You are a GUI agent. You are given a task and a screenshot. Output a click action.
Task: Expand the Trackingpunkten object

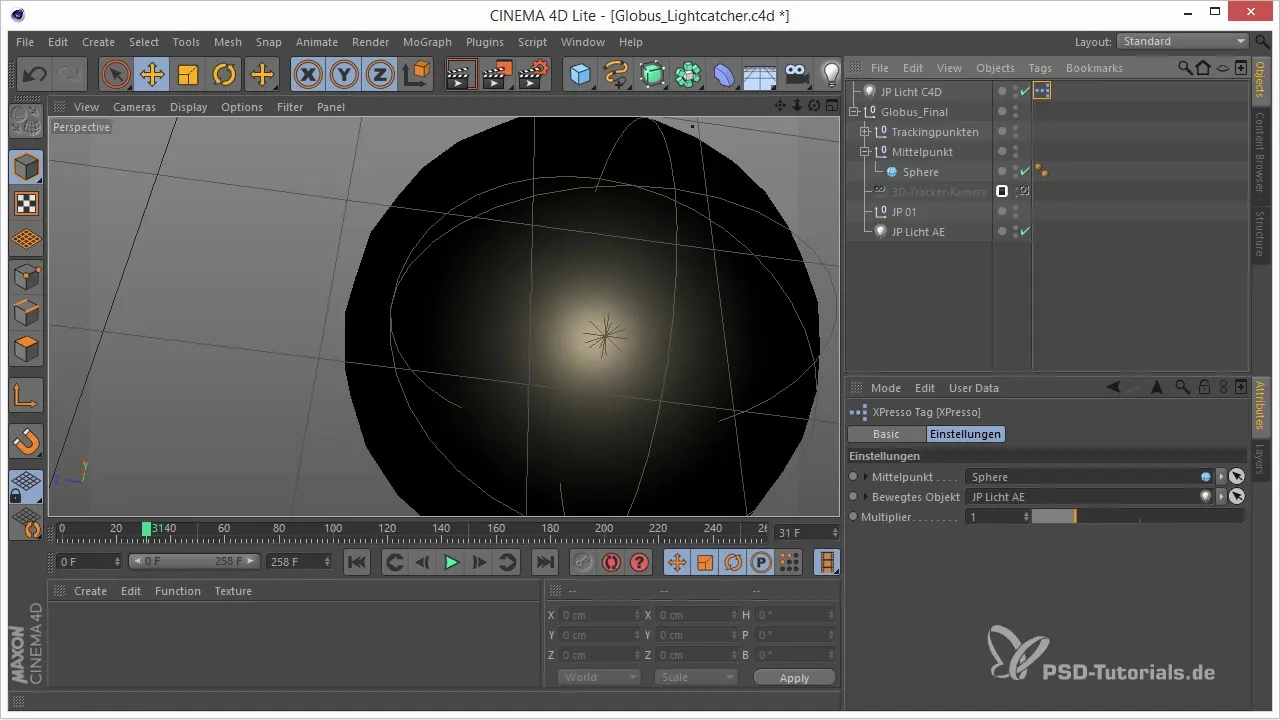click(x=865, y=132)
